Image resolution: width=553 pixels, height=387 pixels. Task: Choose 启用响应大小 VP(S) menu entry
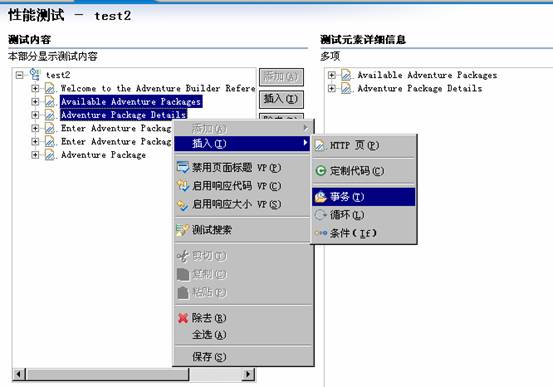click(243, 204)
